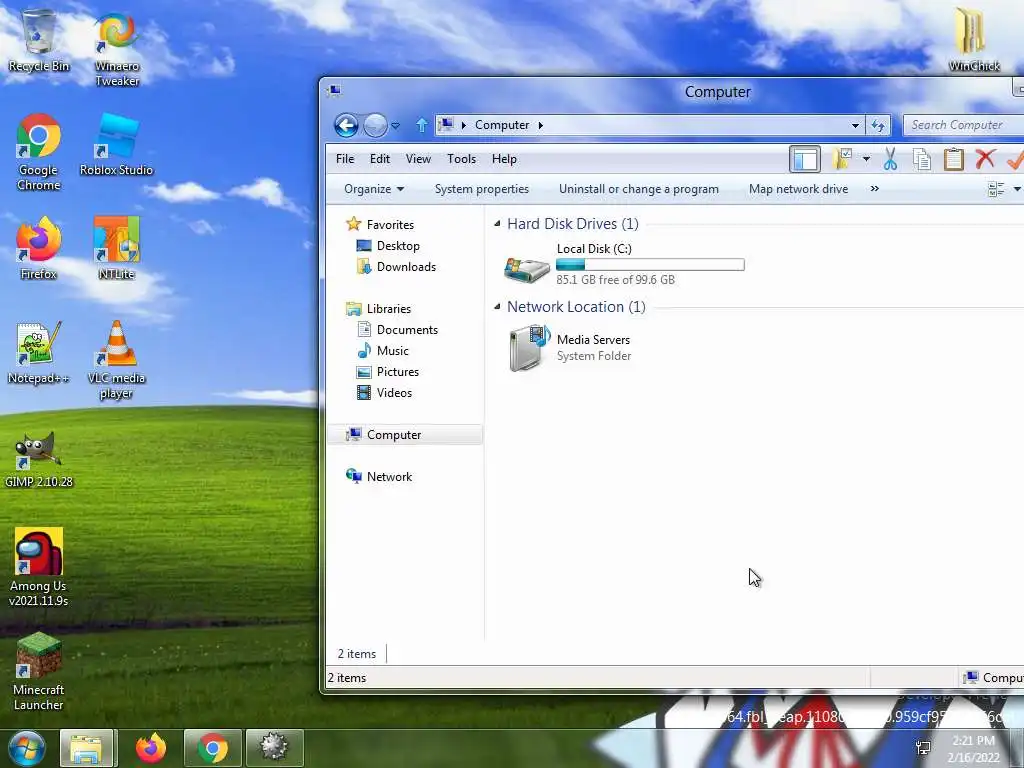Select the NTLite desktop icon
This screenshot has width=1024, height=768.
(116, 249)
